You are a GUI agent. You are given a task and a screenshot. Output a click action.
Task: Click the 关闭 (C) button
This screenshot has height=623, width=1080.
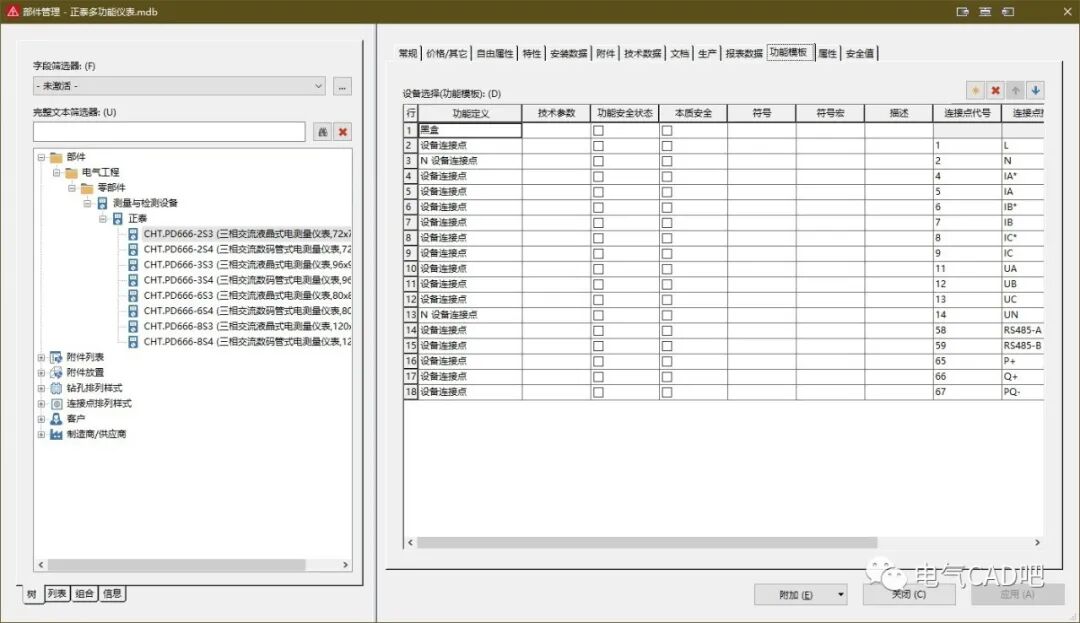click(909, 594)
